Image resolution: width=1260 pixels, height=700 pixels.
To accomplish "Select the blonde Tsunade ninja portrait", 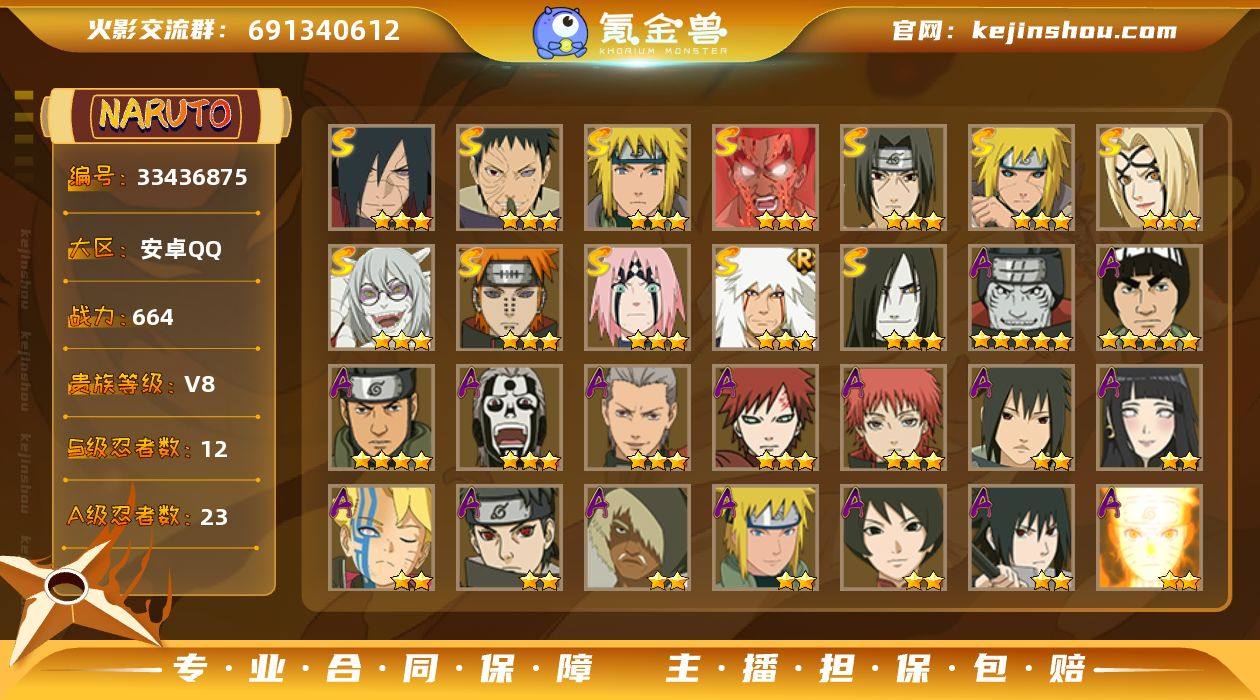I will [1149, 178].
